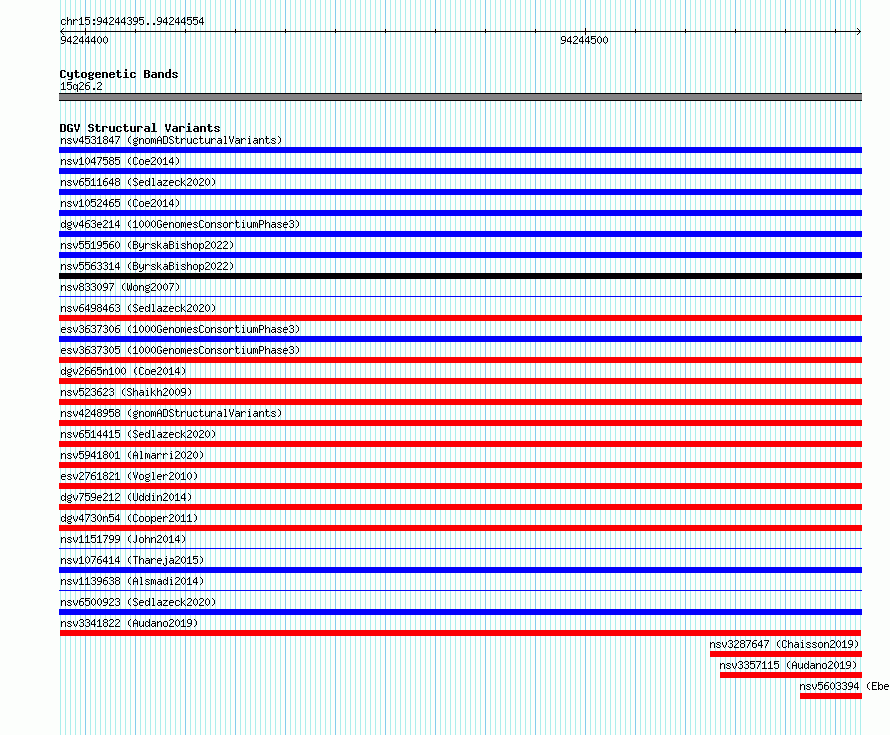
Task: Click nsv6500923 (Sedlazeck2020) label
Action: [x=138, y=602]
